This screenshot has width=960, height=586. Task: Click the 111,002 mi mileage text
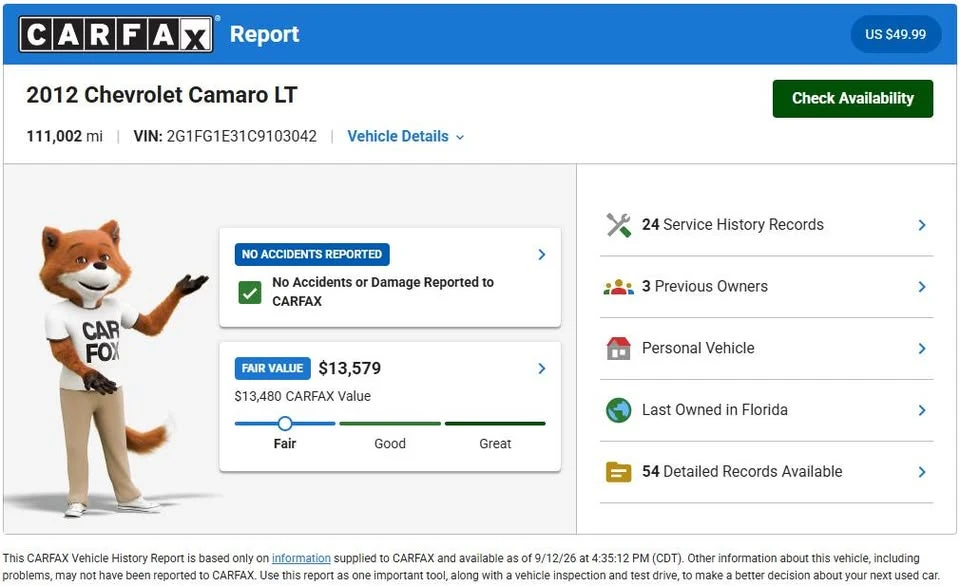(x=64, y=136)
